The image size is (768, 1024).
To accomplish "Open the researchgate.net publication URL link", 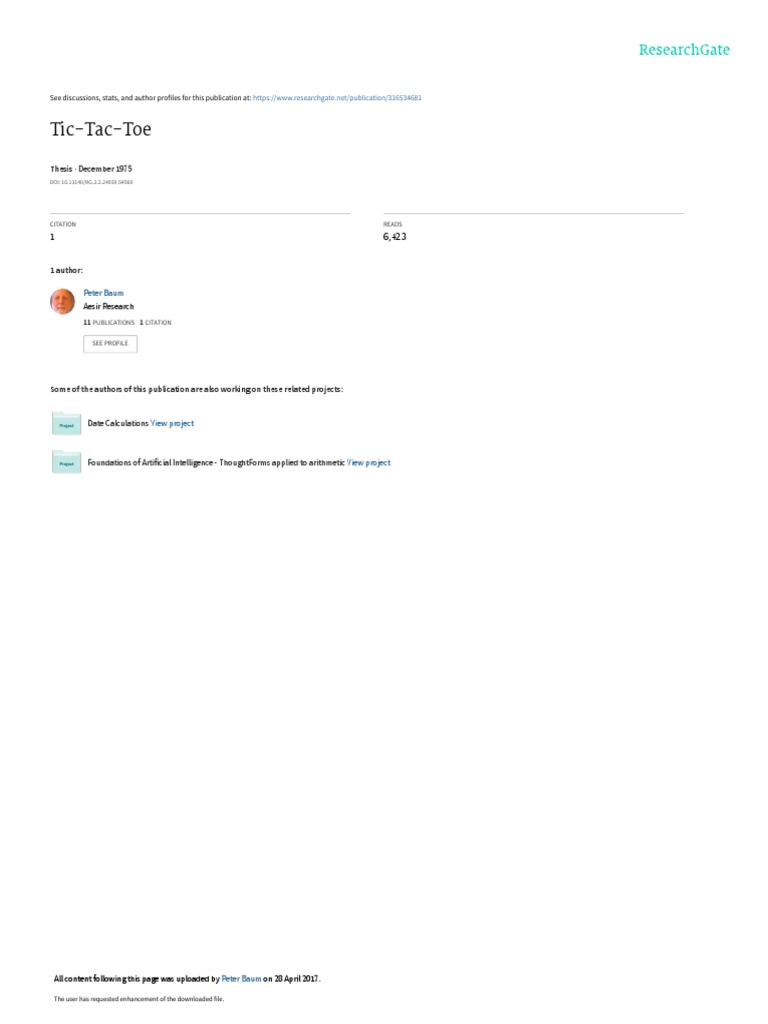I will click(x=337, y=98).
